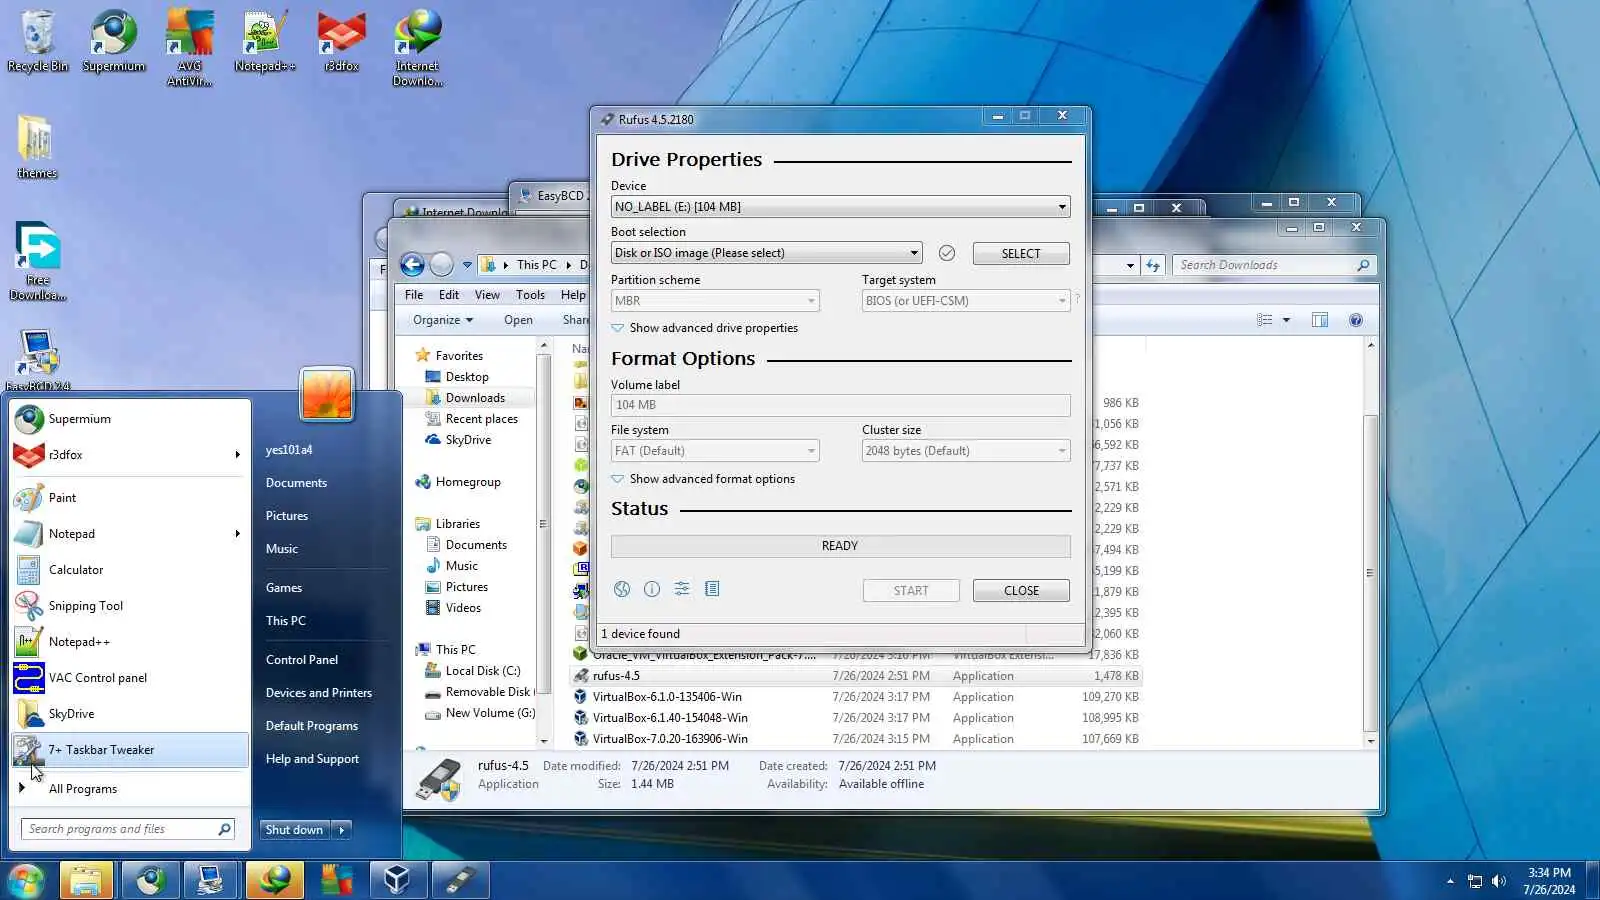Open Devices and Printers from Start menu

click(x=319, y=693)
